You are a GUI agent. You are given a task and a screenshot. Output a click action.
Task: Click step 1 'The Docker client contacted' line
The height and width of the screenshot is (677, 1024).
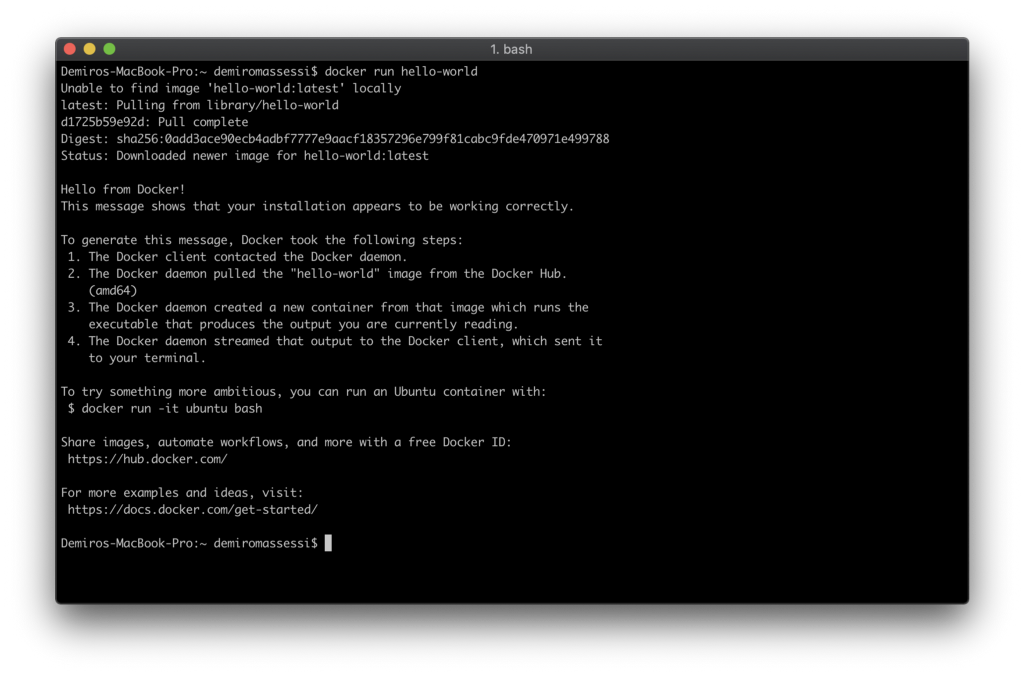click(x=238, y=257)
